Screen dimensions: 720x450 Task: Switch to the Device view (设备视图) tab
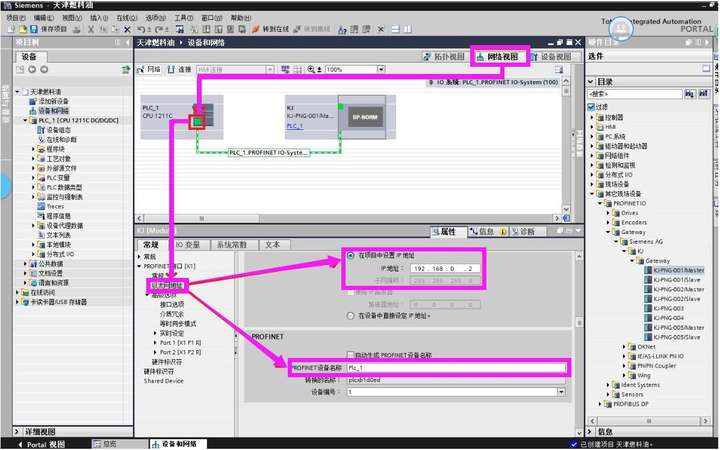pos(551,57)
